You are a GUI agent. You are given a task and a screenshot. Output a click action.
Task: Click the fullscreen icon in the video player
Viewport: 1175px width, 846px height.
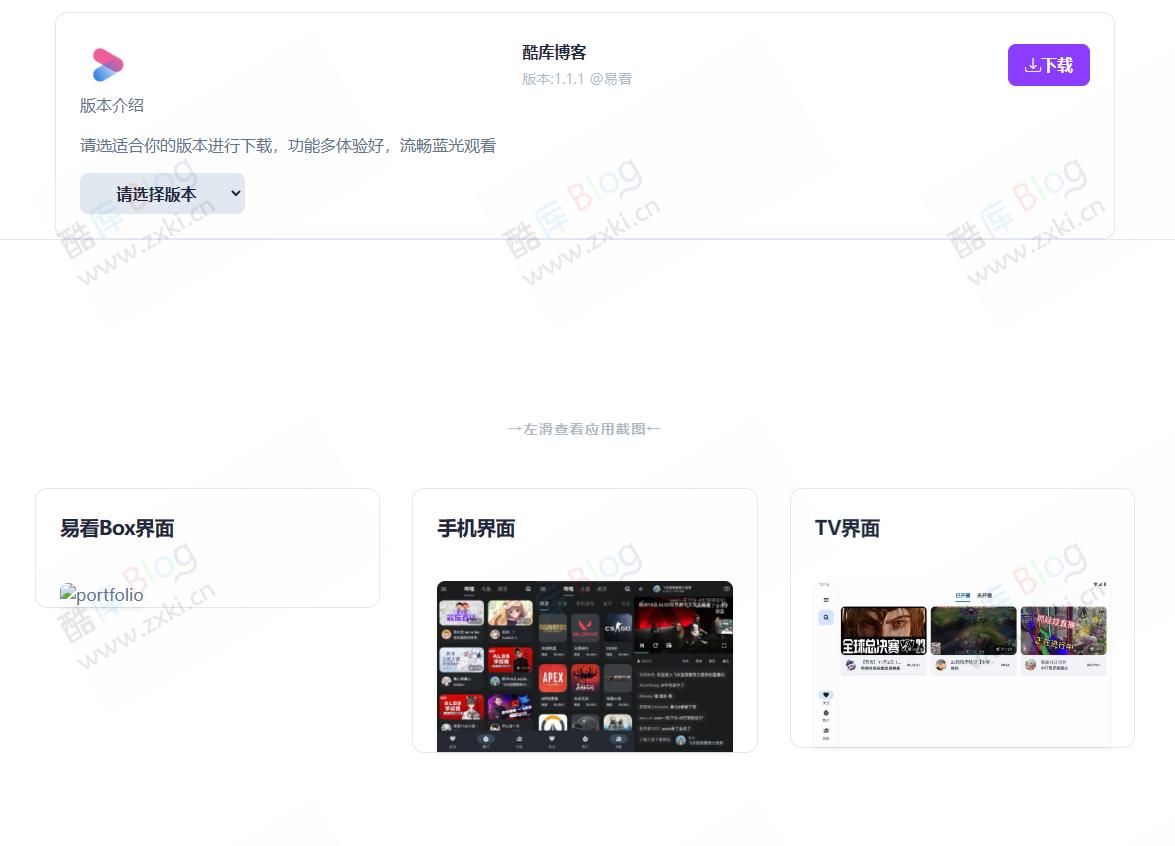726,644
